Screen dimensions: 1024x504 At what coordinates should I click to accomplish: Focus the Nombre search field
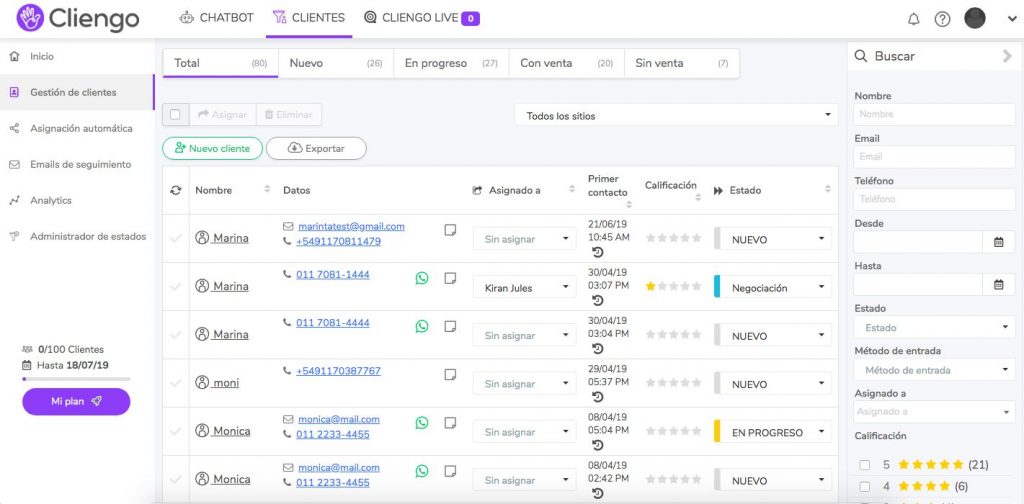[935, 114]
